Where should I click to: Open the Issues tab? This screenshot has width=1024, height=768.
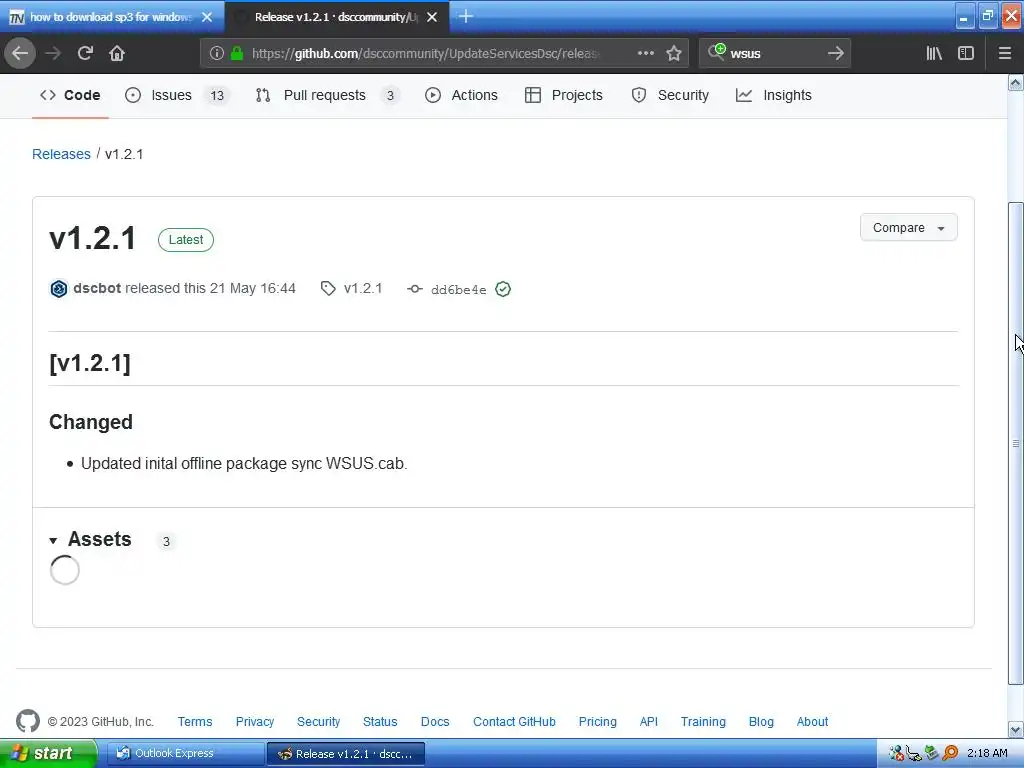pyautogui.click(x=176, y=95)
